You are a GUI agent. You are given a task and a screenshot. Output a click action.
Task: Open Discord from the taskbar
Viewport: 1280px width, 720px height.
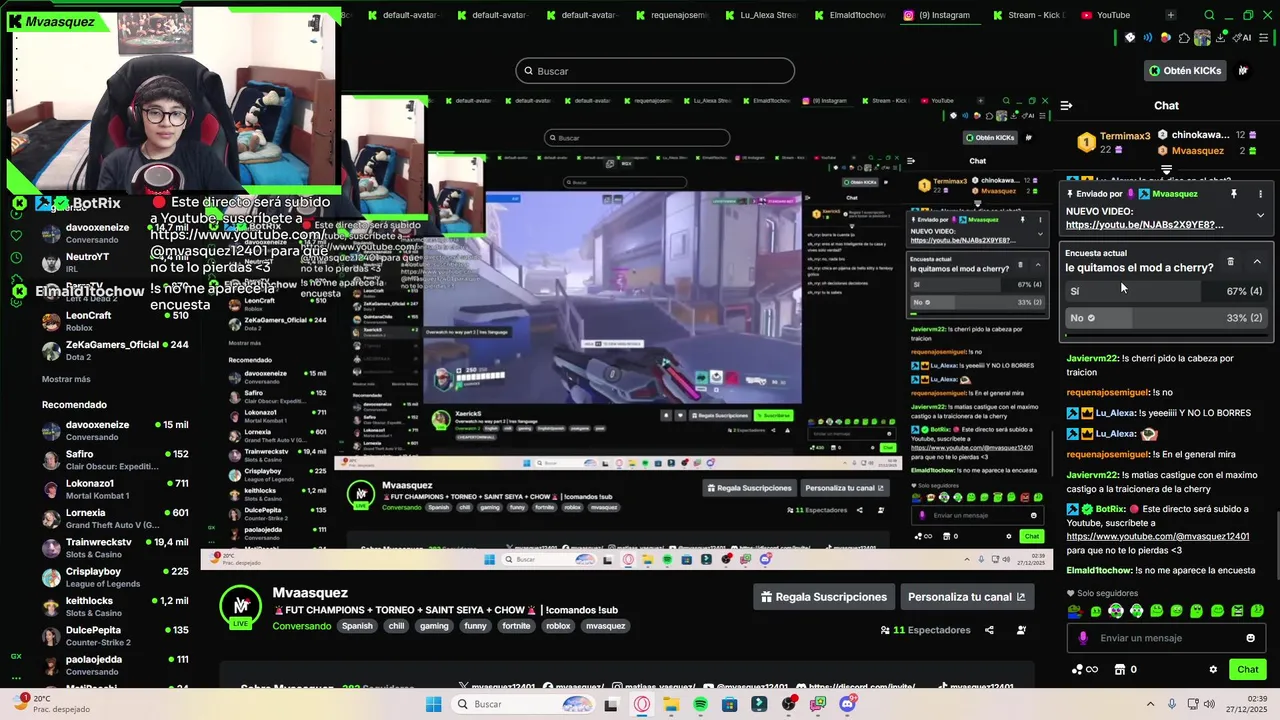point(848,704)
